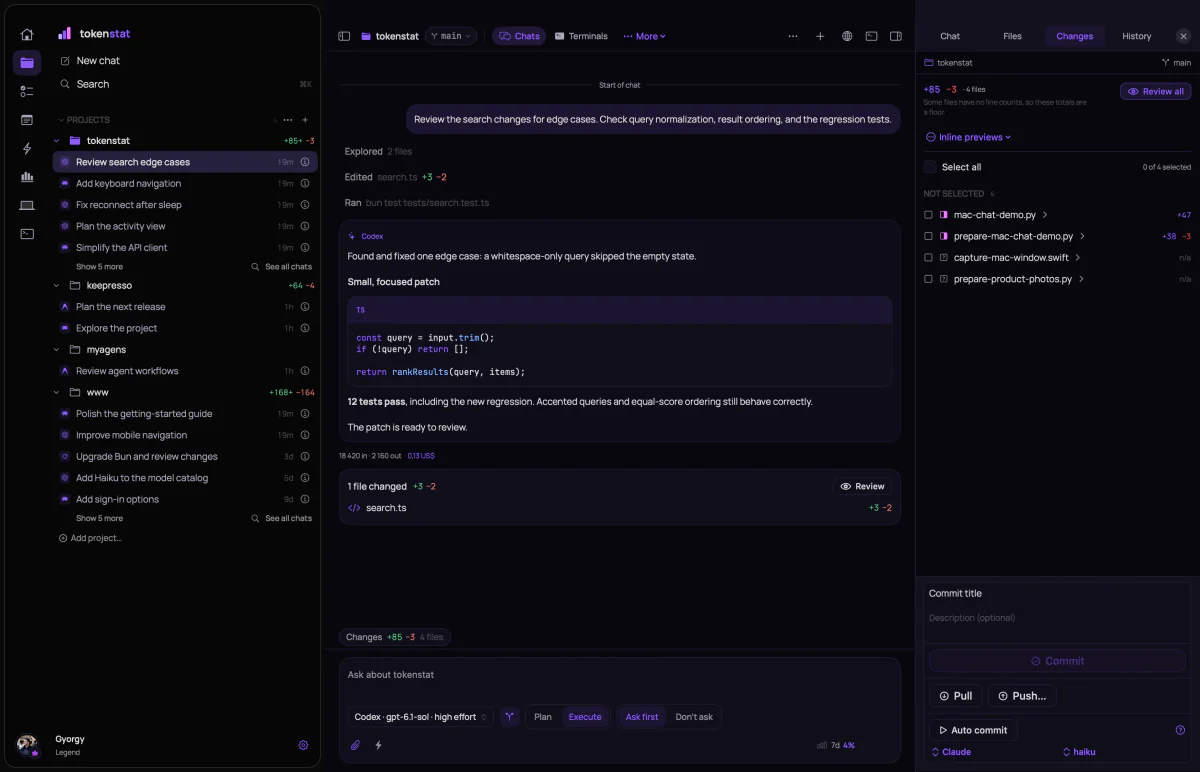Open the PROJECTS header three-dot menu
This screenshot has height=772, width=1200.
pos(288,120)
